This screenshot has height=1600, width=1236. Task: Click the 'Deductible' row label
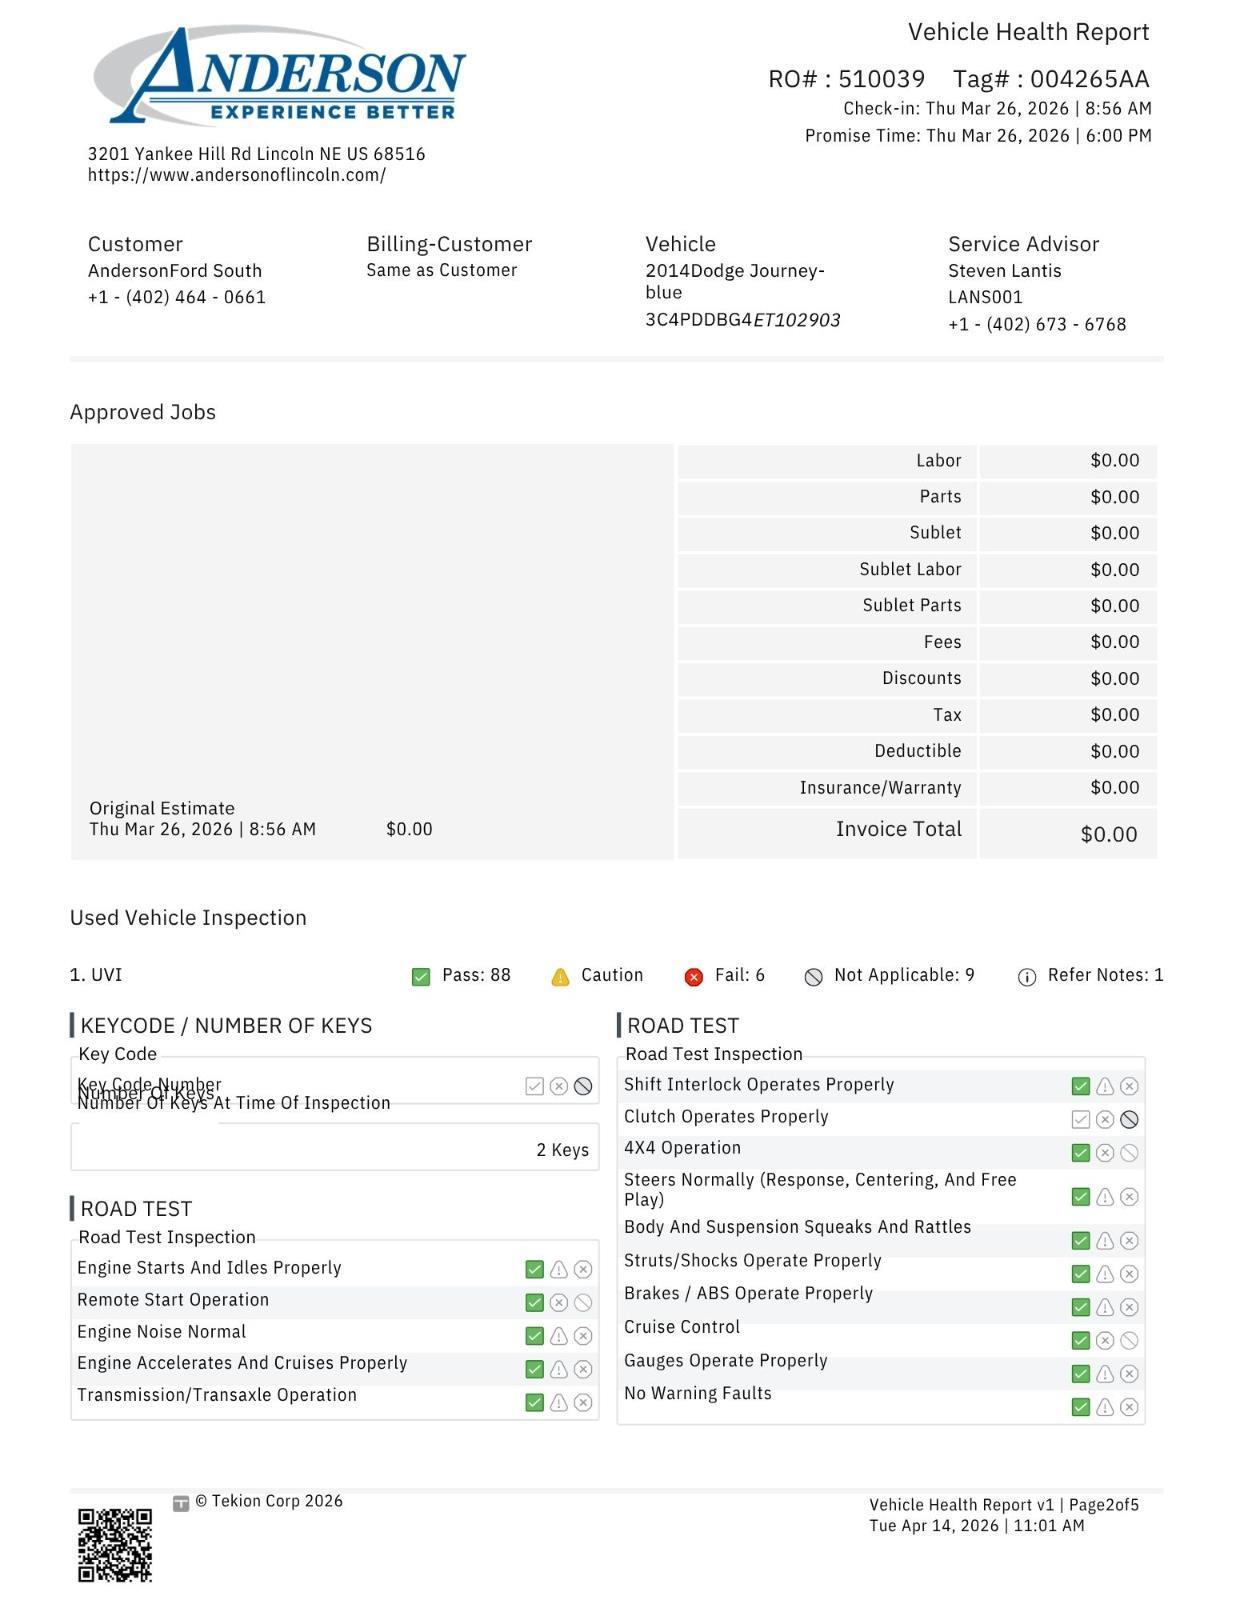(918, 751)
